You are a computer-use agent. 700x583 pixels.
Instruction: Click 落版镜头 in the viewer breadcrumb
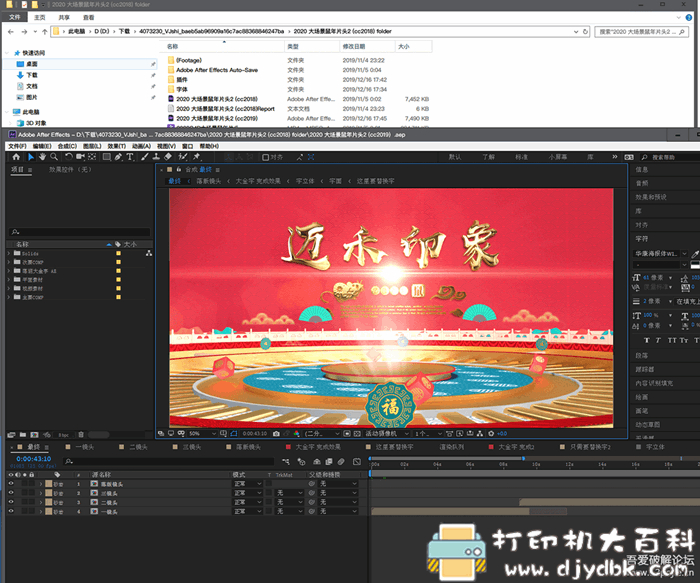[x=208, y=181]
